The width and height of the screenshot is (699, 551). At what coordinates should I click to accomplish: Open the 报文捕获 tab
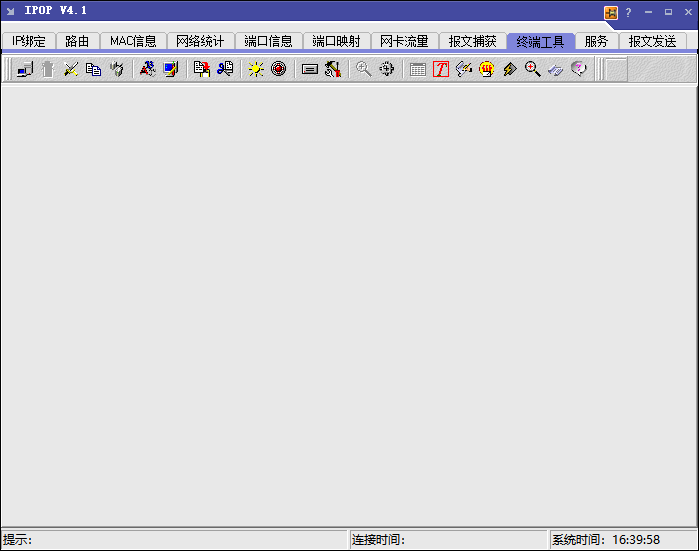coord(472,42)
